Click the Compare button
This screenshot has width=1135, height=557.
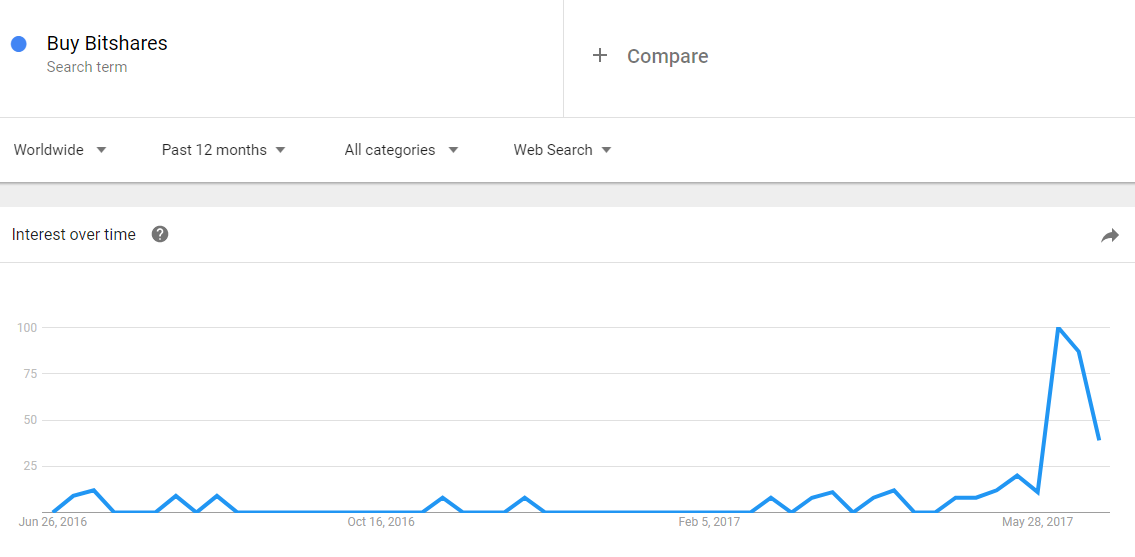[667, 56]
